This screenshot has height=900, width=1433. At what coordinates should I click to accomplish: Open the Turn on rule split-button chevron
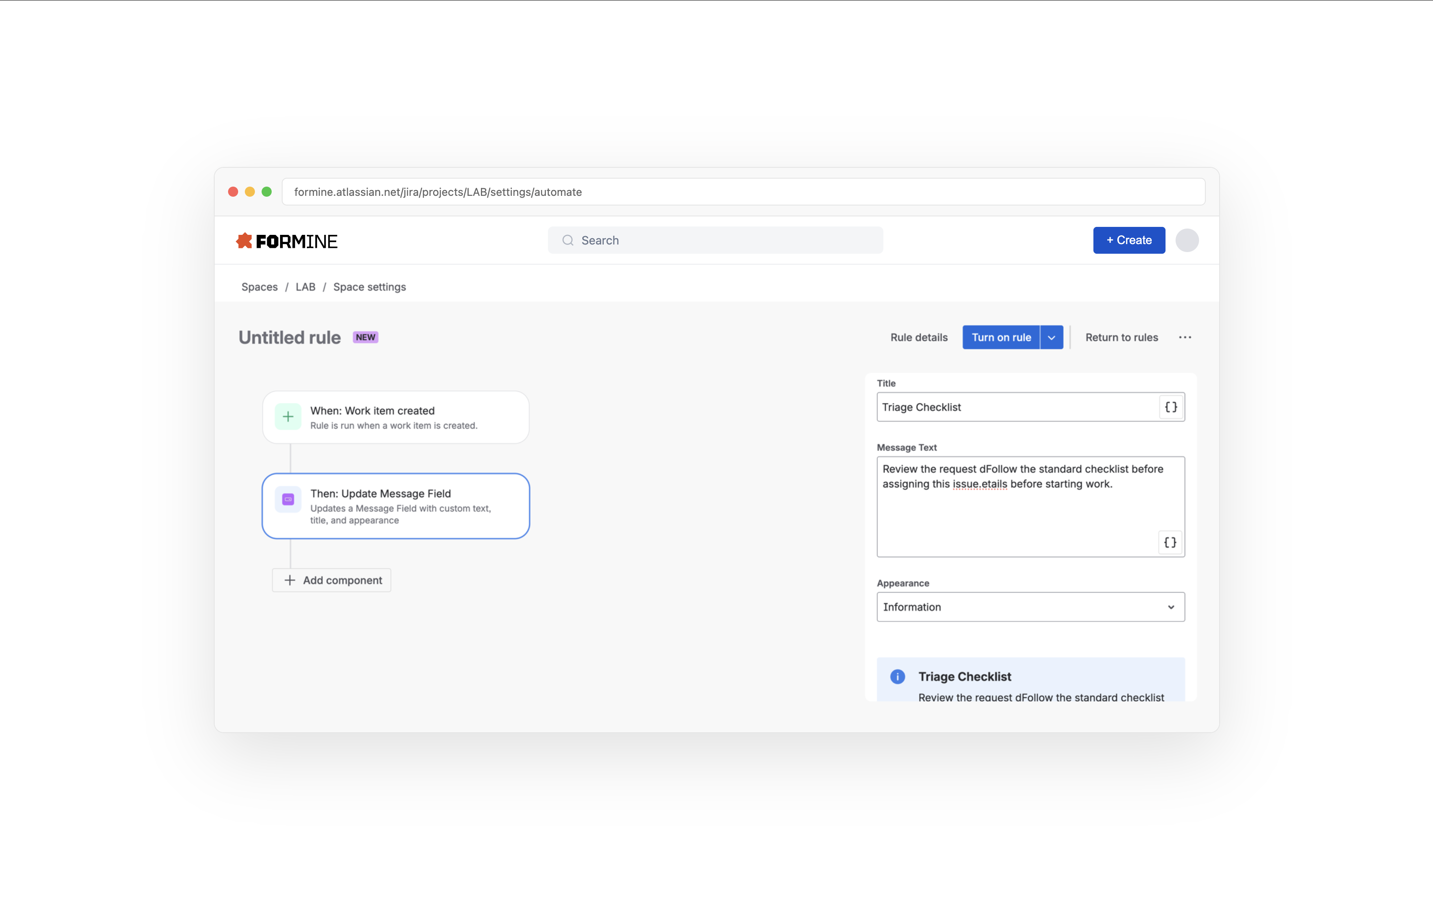1051,337
